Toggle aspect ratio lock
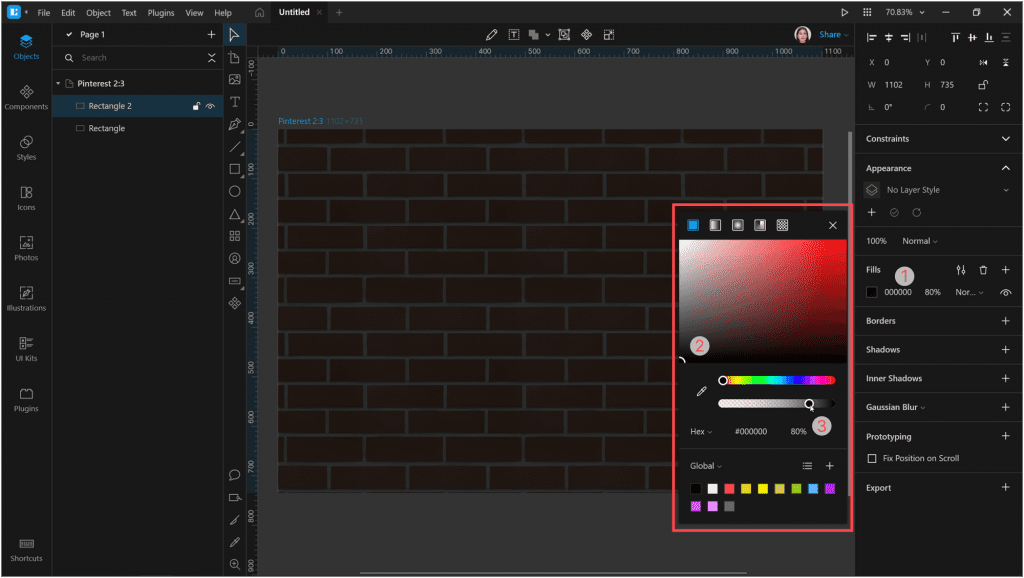Image resolution: width=1024 pixels, height=578 pixels. tap(983, 85)
